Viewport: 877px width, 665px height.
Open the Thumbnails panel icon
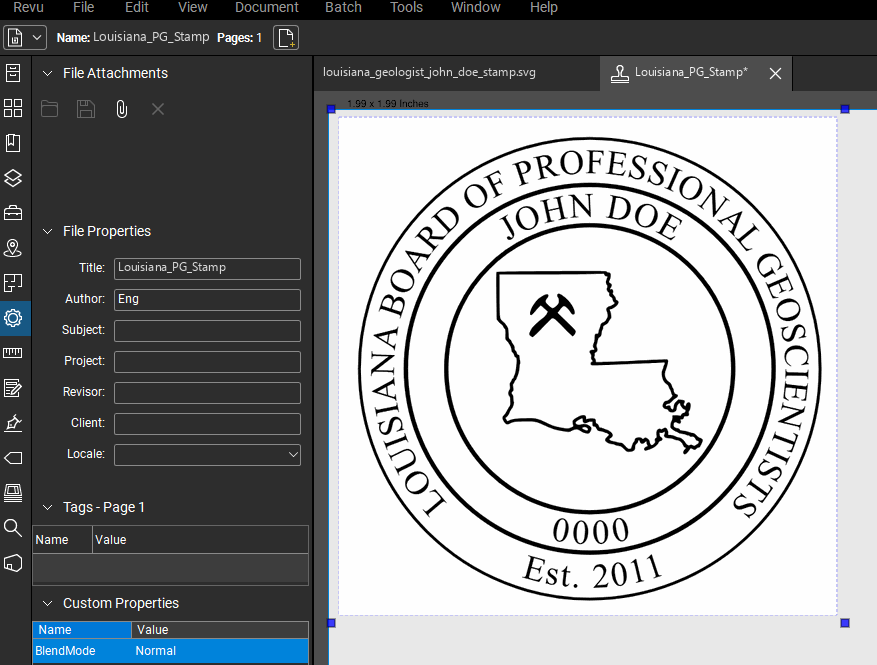click(x=13, y=108)
